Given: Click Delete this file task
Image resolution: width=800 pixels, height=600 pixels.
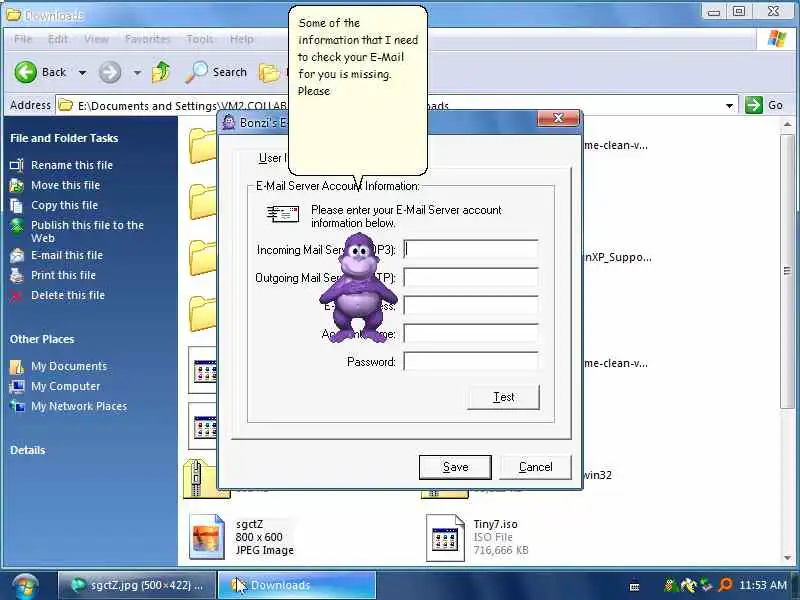Looking at the screenshot, I should click(68, 295).
